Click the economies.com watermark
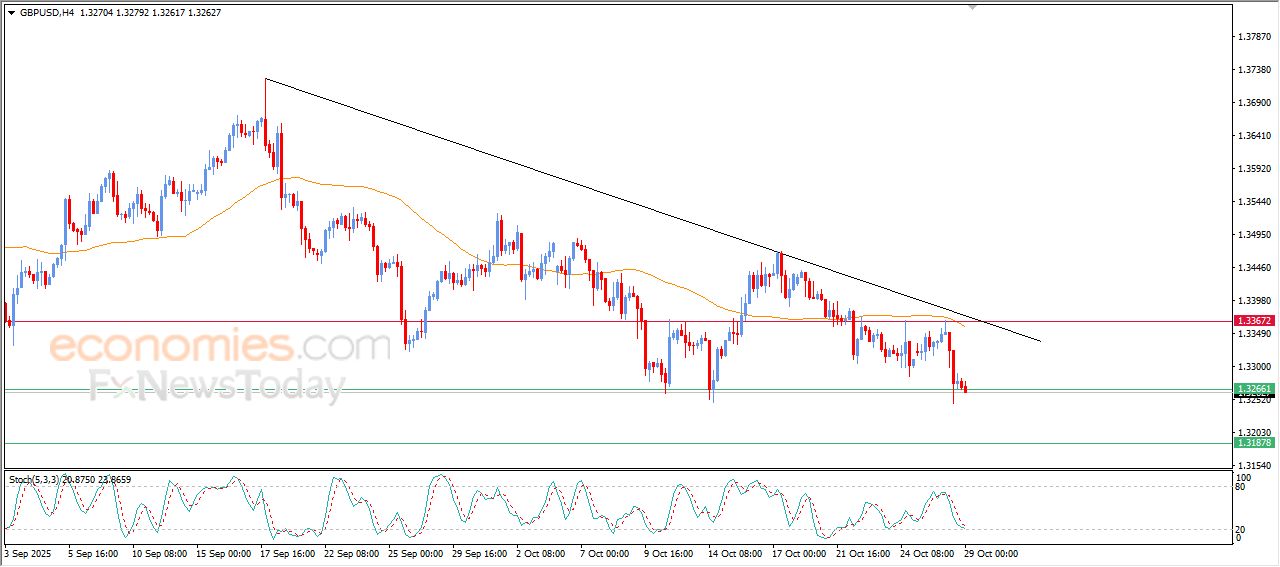This screenshot has width=1280, height=567. tap(218, 347)
